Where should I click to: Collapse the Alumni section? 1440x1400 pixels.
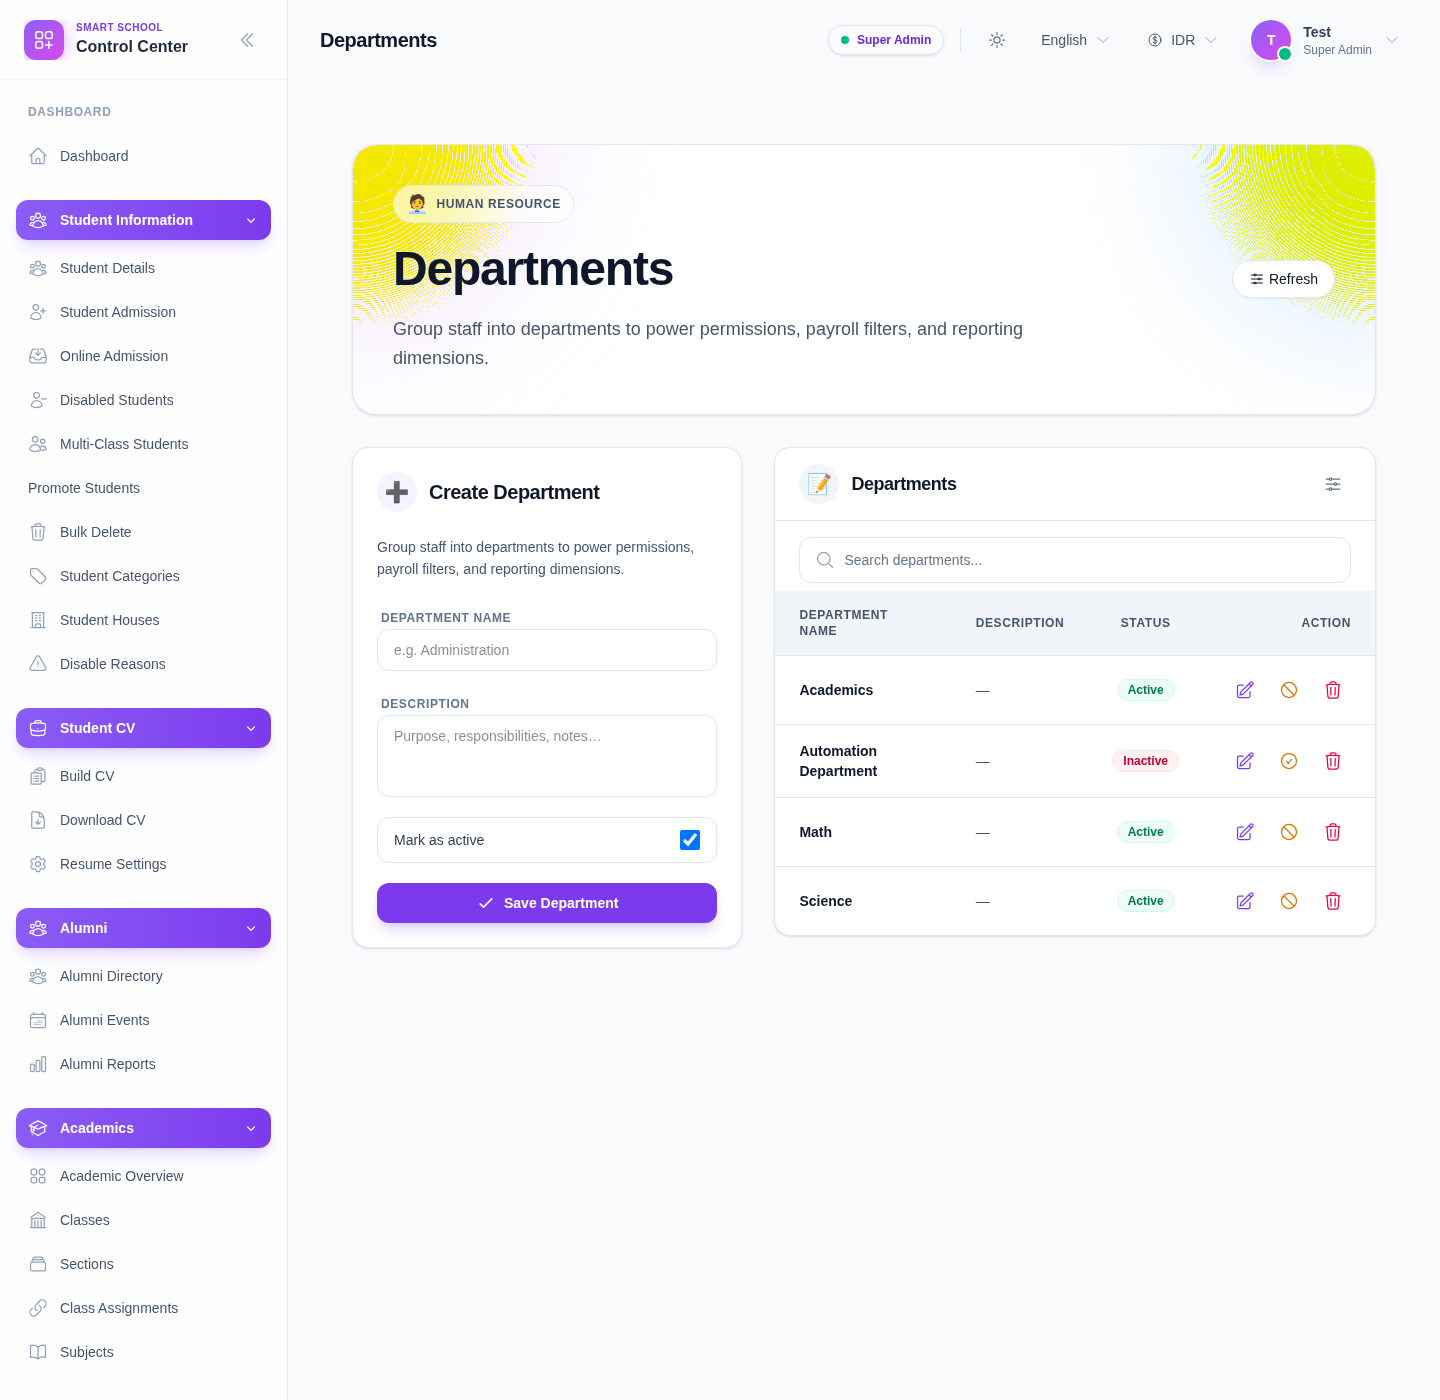point(143,928)
